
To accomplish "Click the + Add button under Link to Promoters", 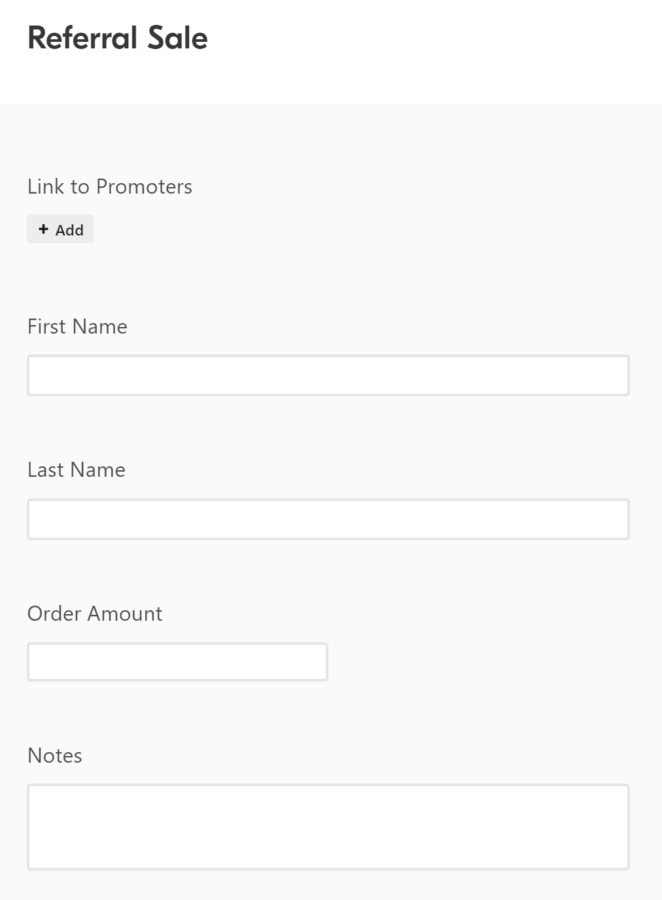I will pos(59,229).
